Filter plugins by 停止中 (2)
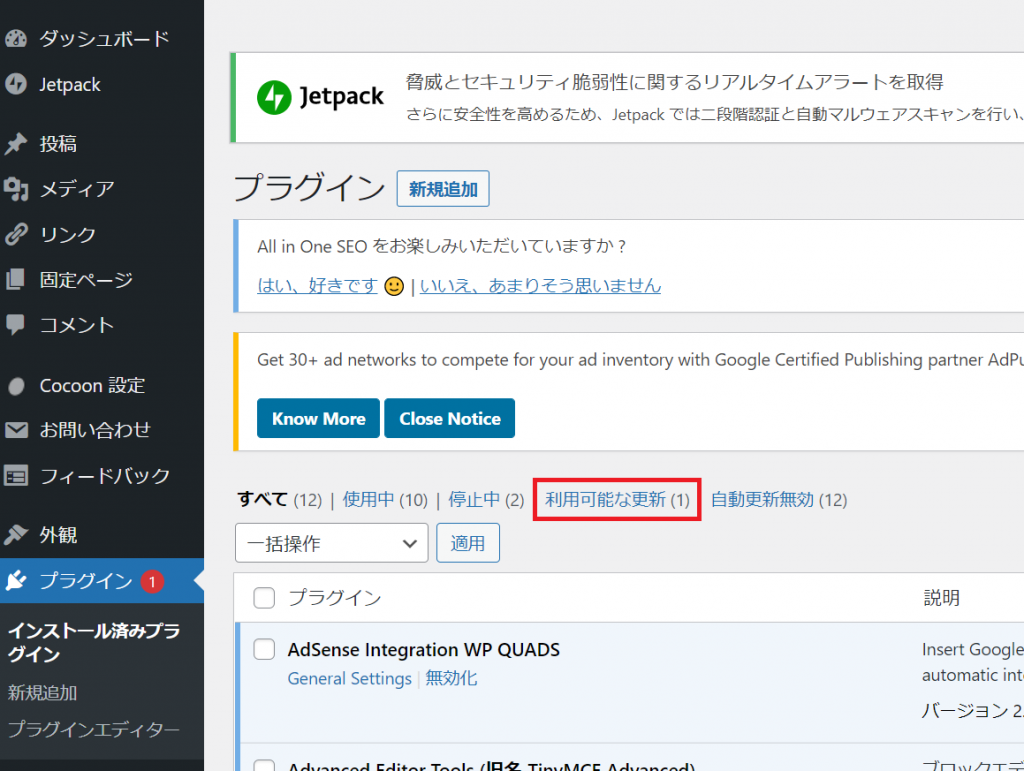This screenshot has width=1024, height=771. pyautogui.click(x=486, y=500)
